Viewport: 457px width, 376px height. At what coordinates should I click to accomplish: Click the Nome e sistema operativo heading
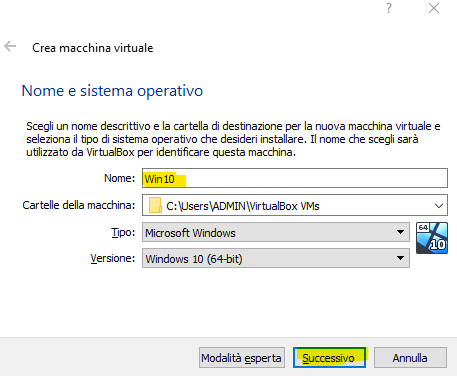(x=112, y=91)
